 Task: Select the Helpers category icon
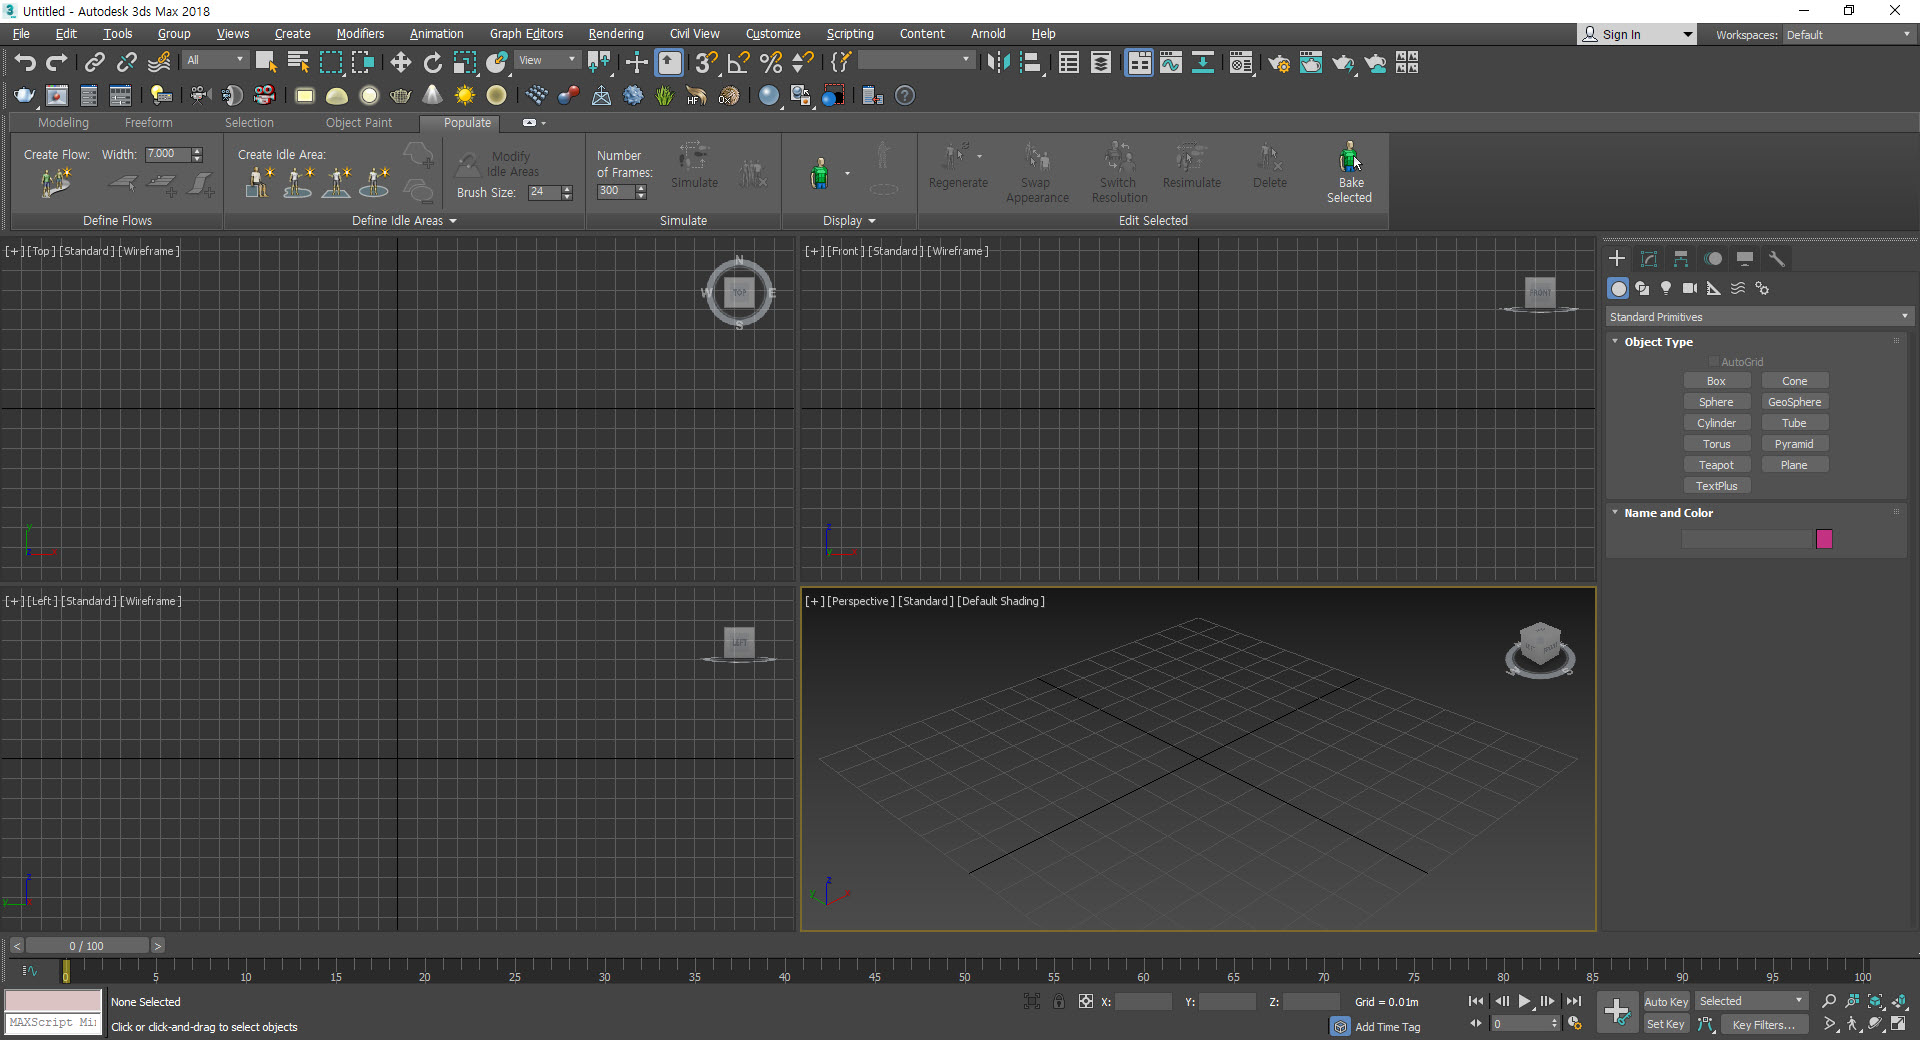1714,288
